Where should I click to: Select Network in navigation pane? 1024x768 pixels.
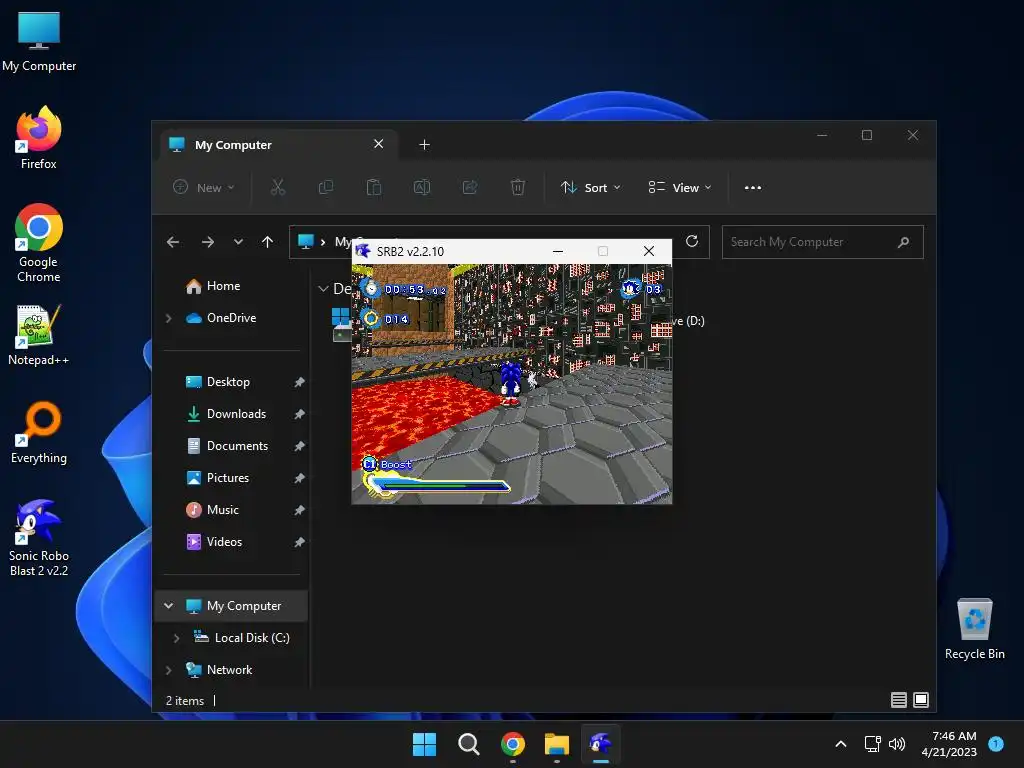[219, 670]
